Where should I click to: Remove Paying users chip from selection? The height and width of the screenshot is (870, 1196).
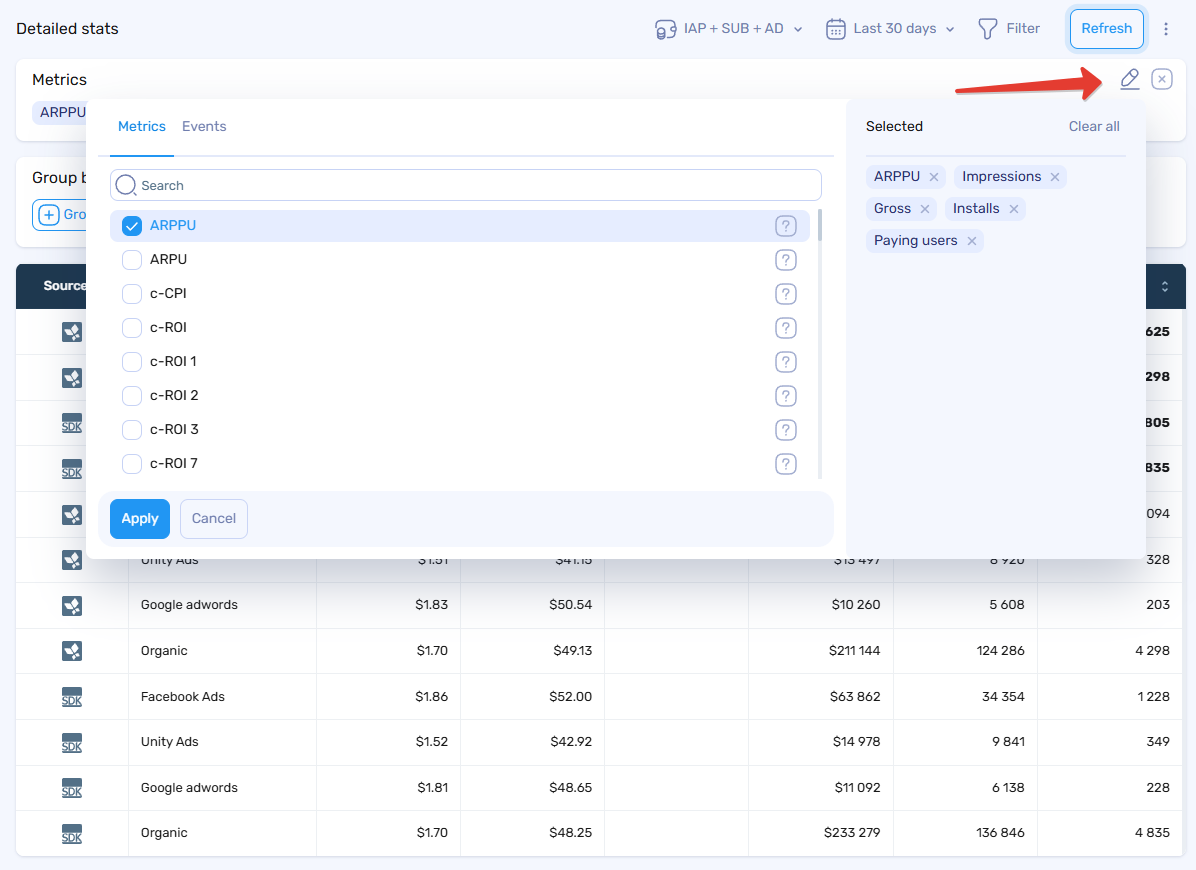(971, 241)
